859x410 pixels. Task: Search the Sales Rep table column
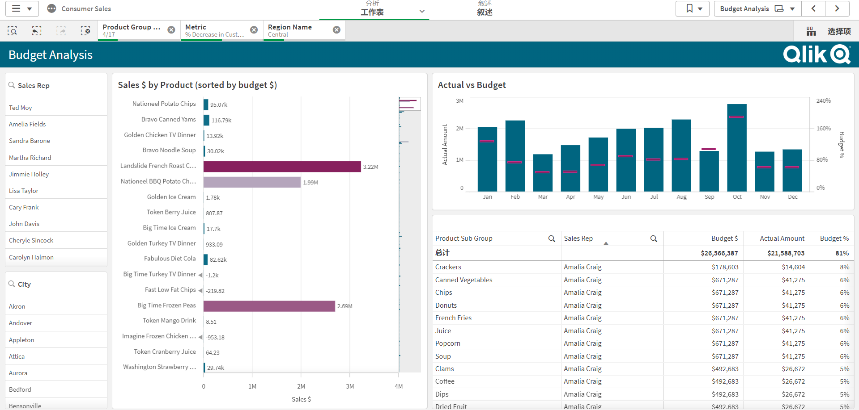654,238
